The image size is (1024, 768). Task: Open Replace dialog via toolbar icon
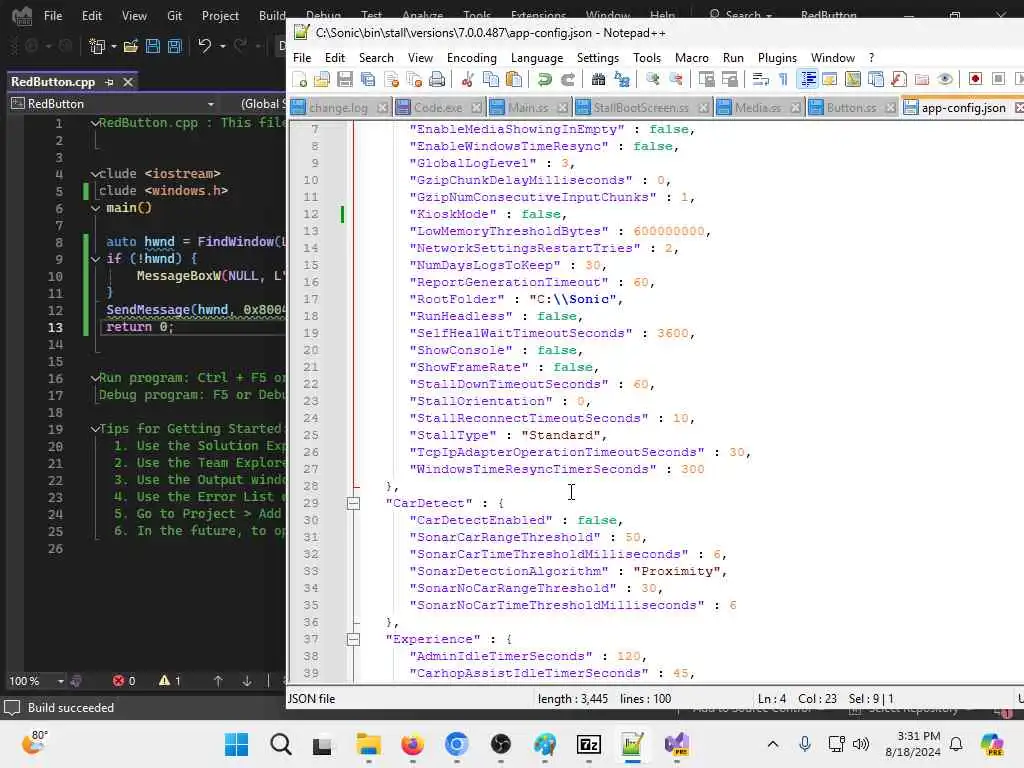tap(622, 80)
